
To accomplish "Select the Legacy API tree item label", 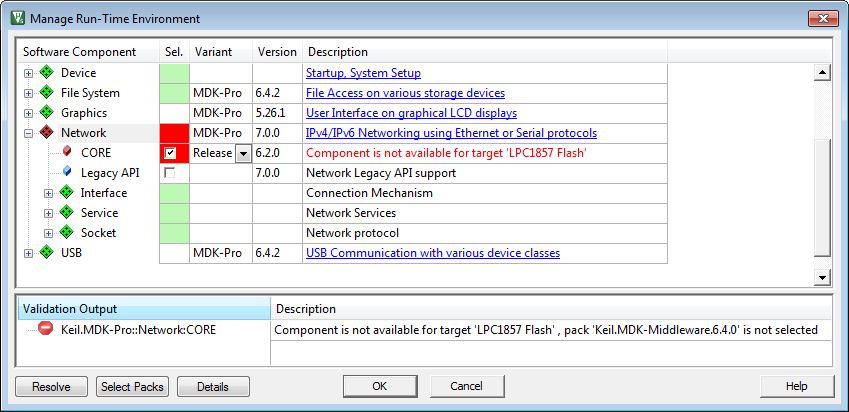I will [x=110, y=173].
